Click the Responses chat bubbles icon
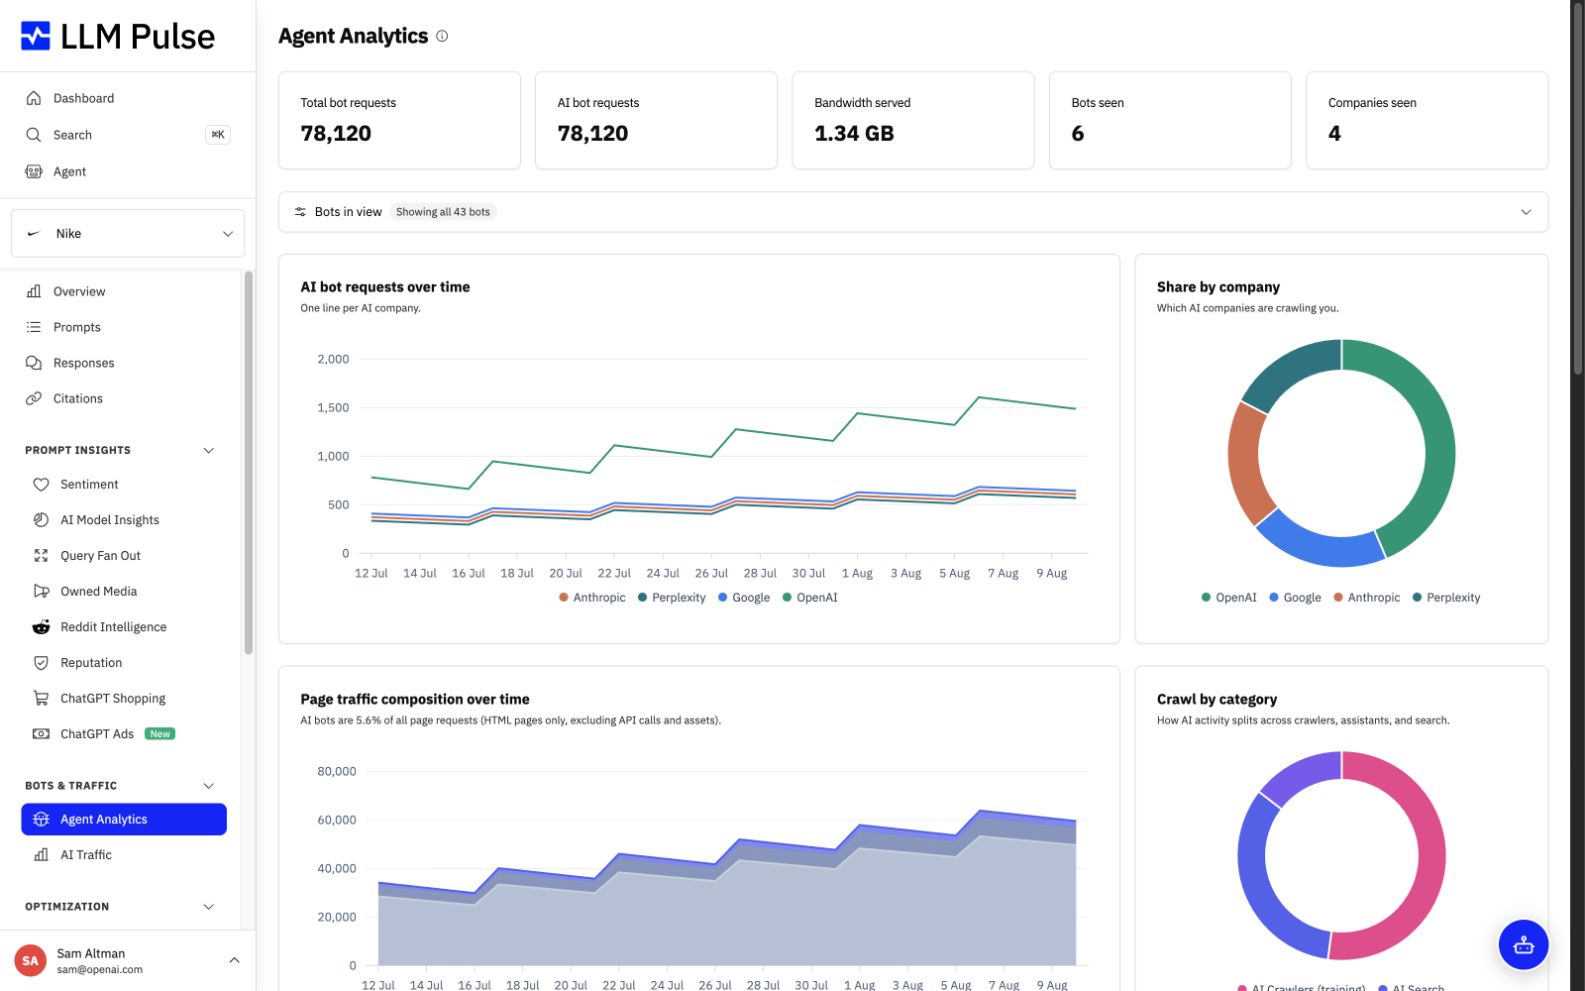This screenshot has height=991, width=1585. pyautogui.click(x=33, y=363)
